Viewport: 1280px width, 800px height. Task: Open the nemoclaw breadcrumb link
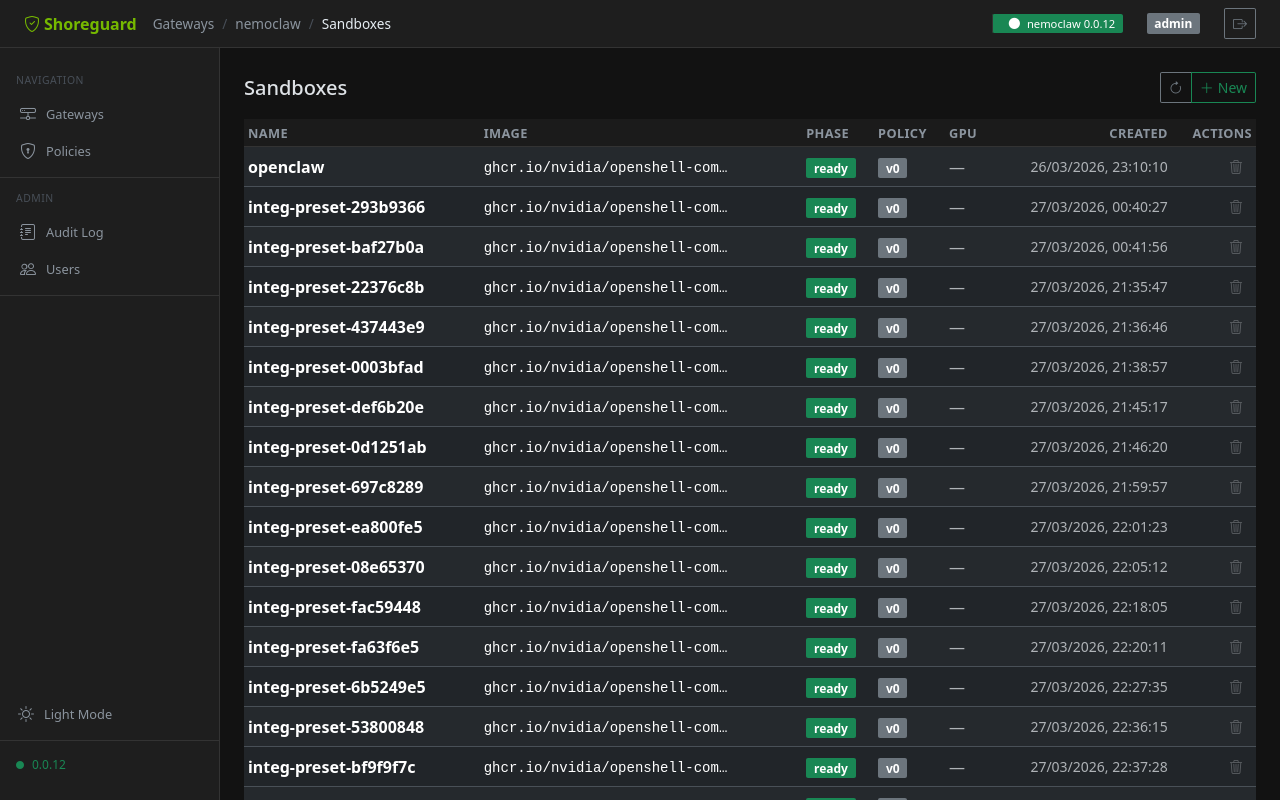(268, 23)
